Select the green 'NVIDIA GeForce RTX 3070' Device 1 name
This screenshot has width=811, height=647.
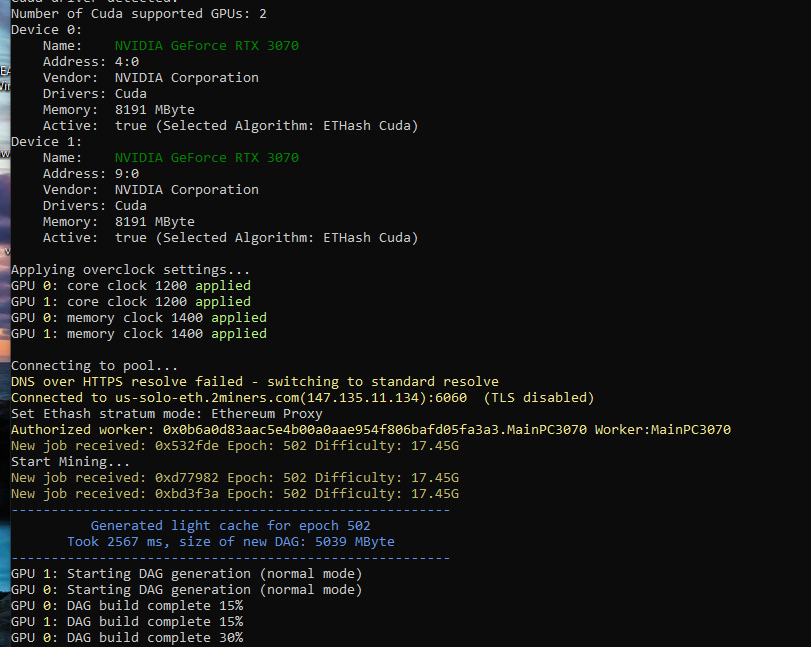pyautogui.click(x=205, y=157)
